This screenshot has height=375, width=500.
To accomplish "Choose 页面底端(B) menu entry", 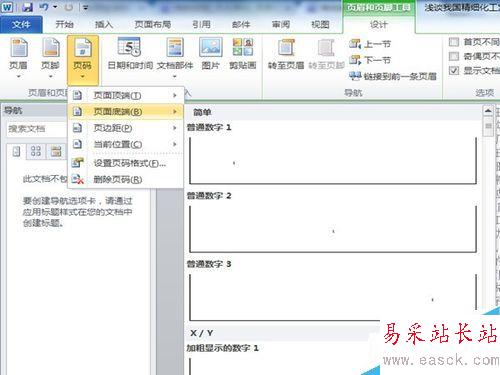I will [125, 112].
